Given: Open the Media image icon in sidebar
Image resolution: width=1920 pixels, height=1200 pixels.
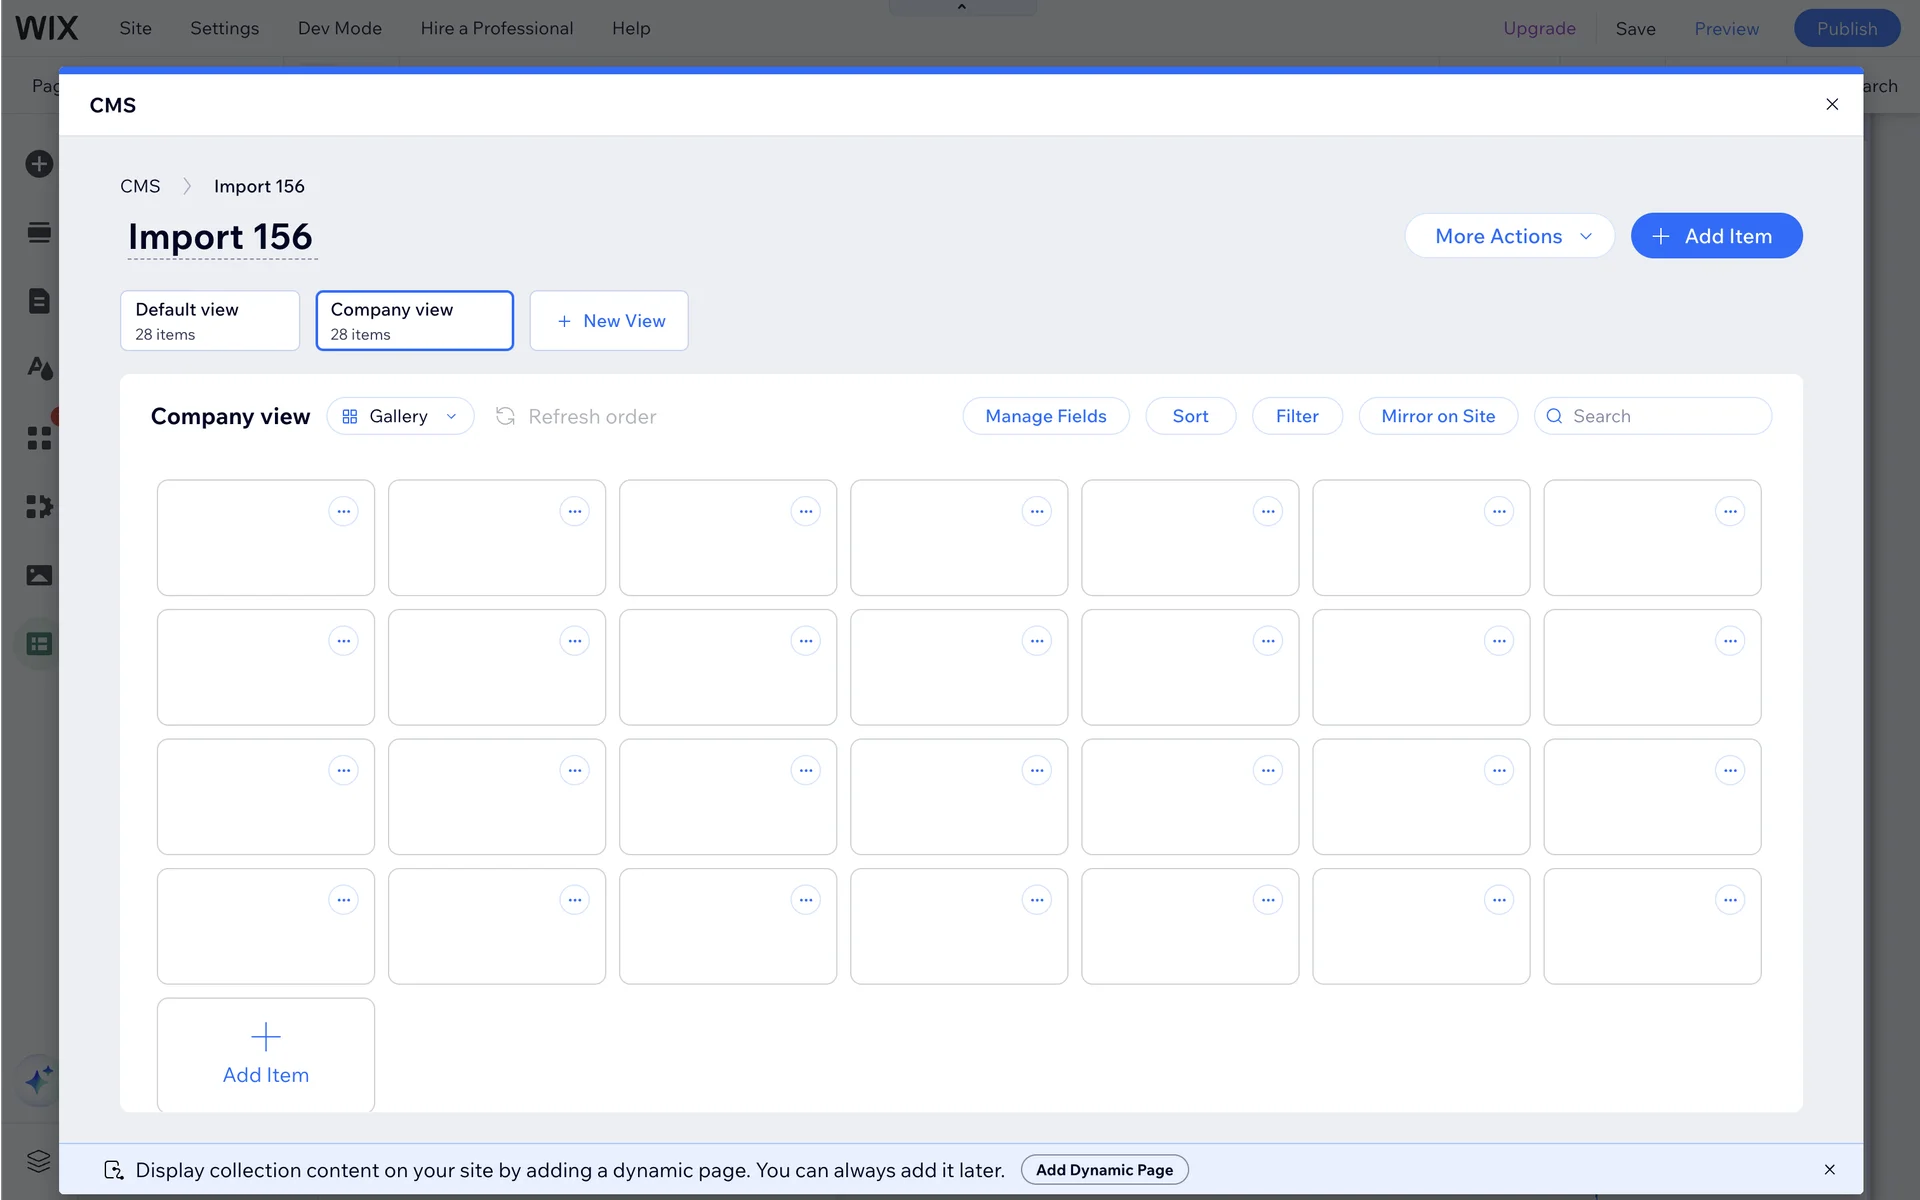Looking at the screenshot, I should [x=39, y=575].
